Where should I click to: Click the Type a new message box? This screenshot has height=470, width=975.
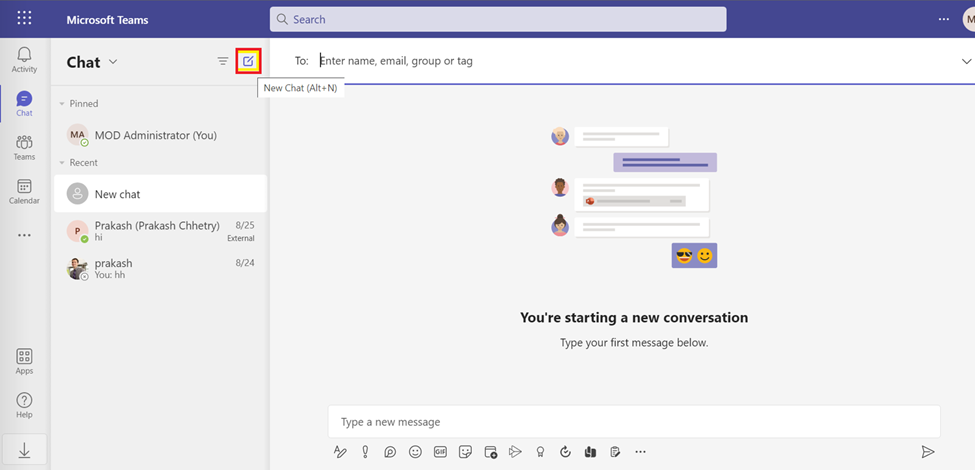pyautogui.click(x=634, y=422)
